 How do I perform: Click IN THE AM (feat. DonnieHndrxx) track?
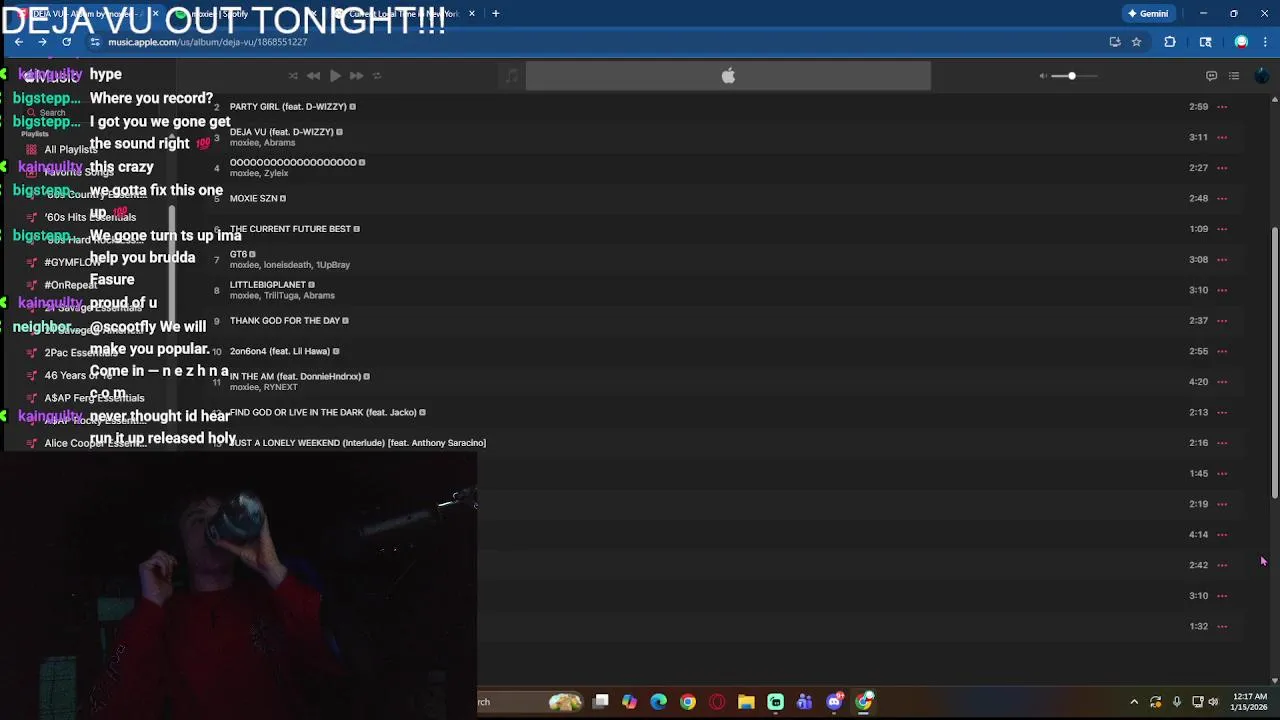tap(295, 377)
